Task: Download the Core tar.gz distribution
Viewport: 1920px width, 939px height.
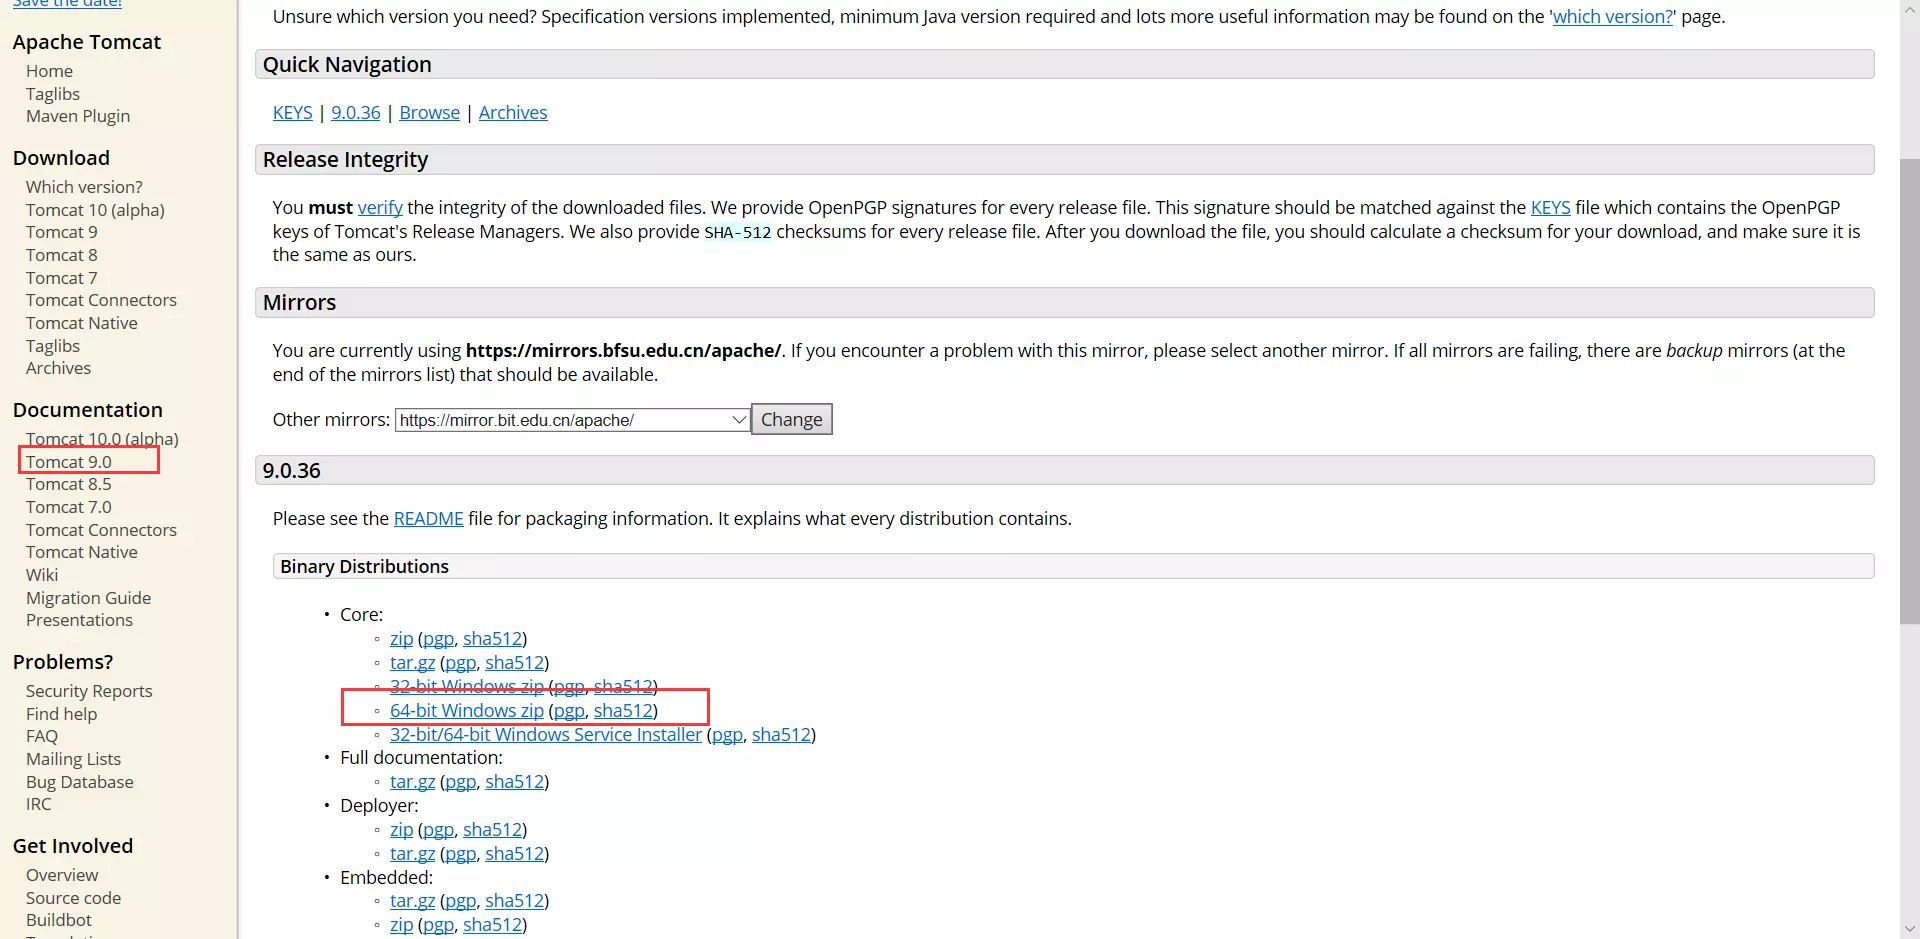Action: tap(412, 663)
